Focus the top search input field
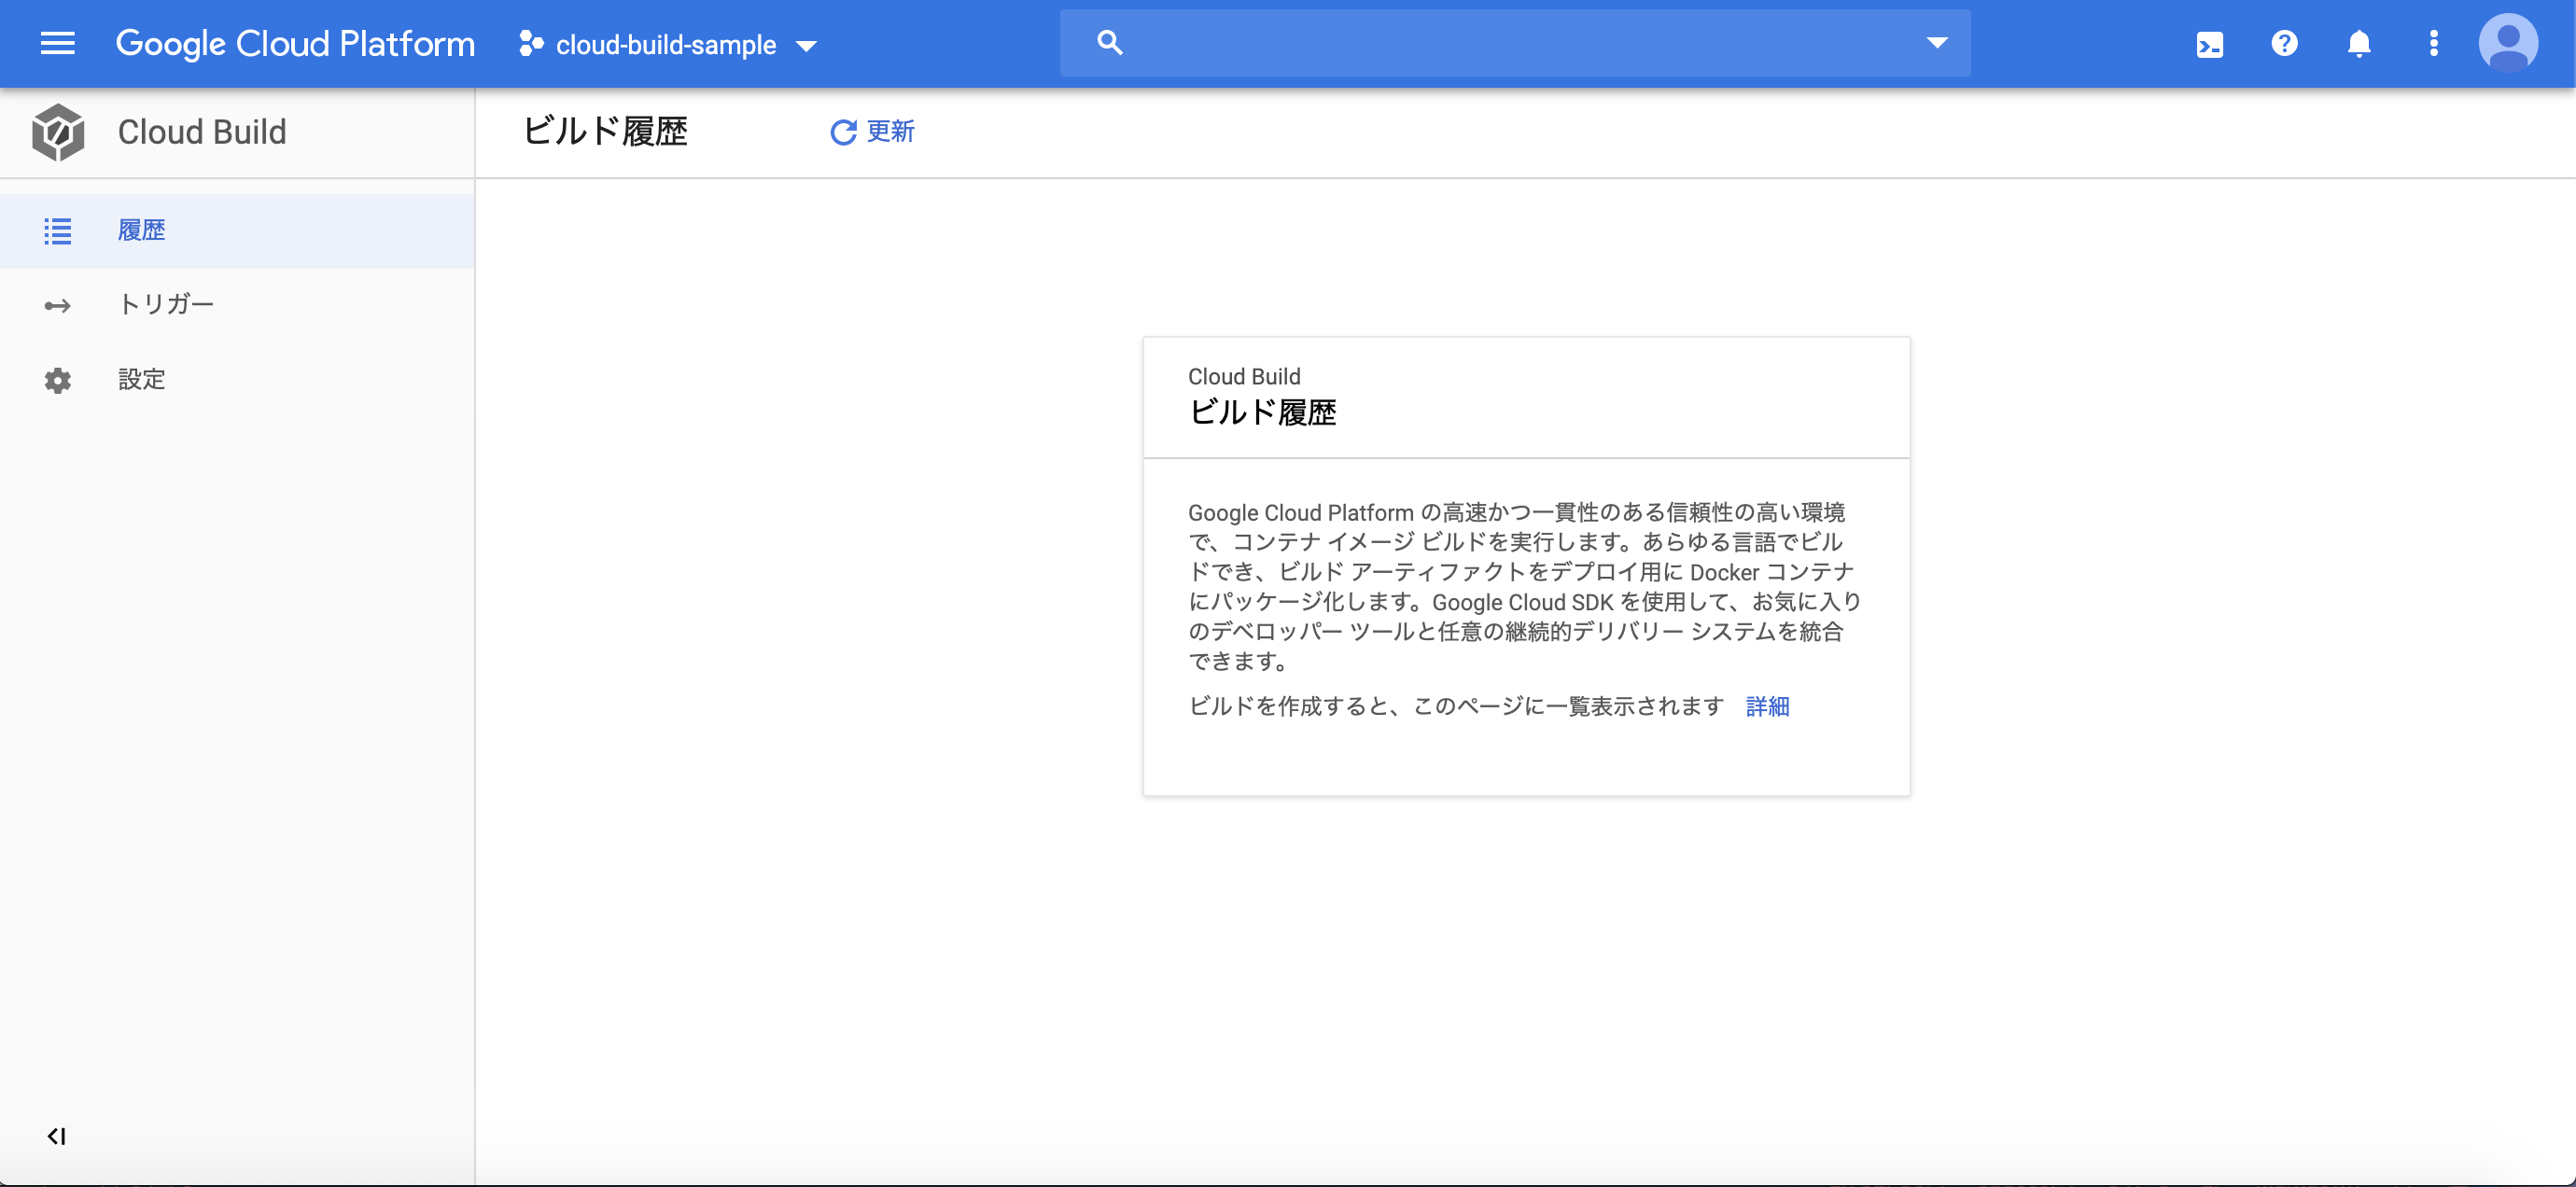The image size is (2576, 1187). [x=1515, y=43]
